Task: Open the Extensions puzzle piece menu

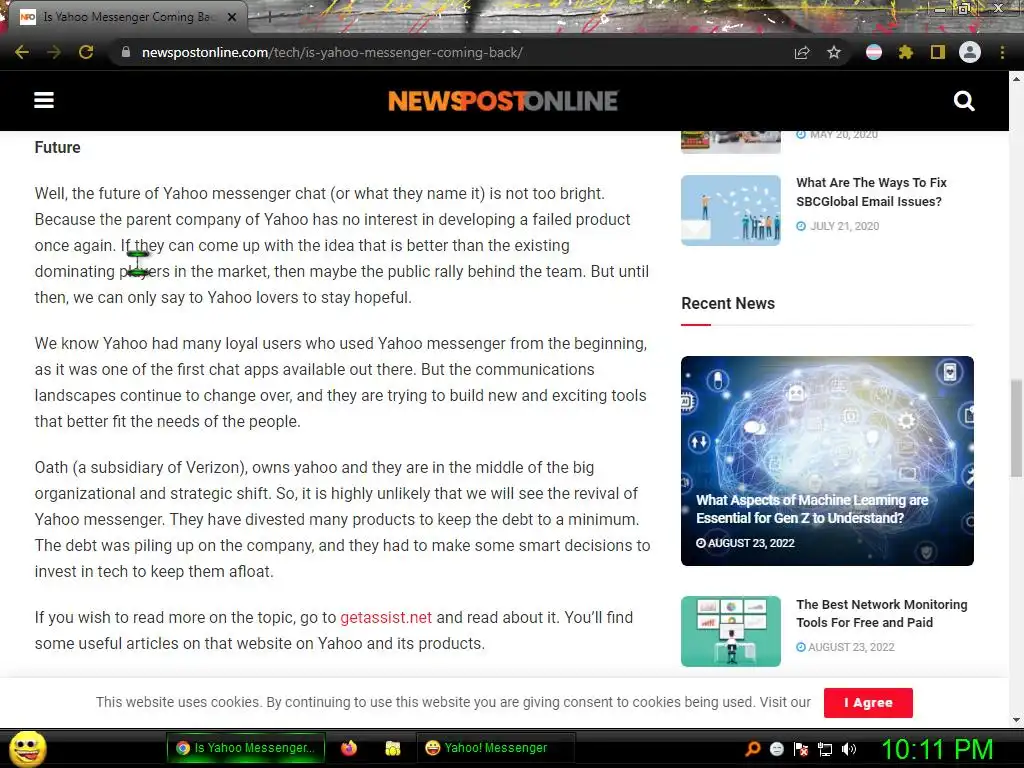Action: 906,52
